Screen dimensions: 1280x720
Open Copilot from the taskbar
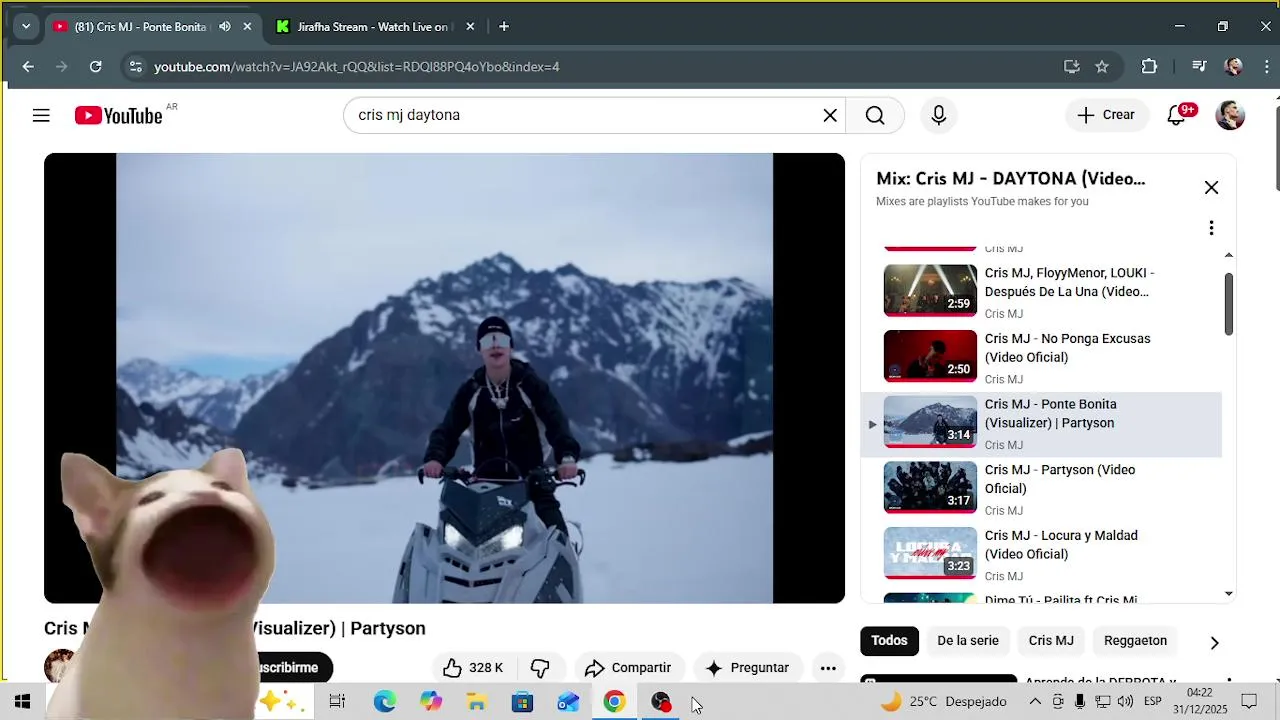pos(431,702)
